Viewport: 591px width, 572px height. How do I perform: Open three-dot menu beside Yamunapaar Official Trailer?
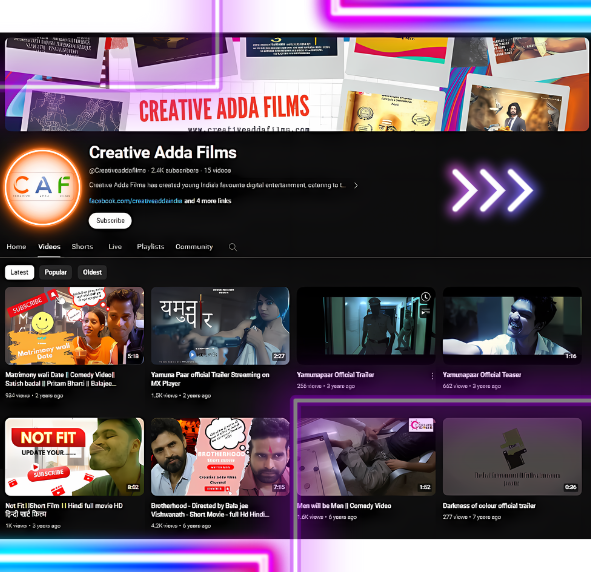coord(432,376)
